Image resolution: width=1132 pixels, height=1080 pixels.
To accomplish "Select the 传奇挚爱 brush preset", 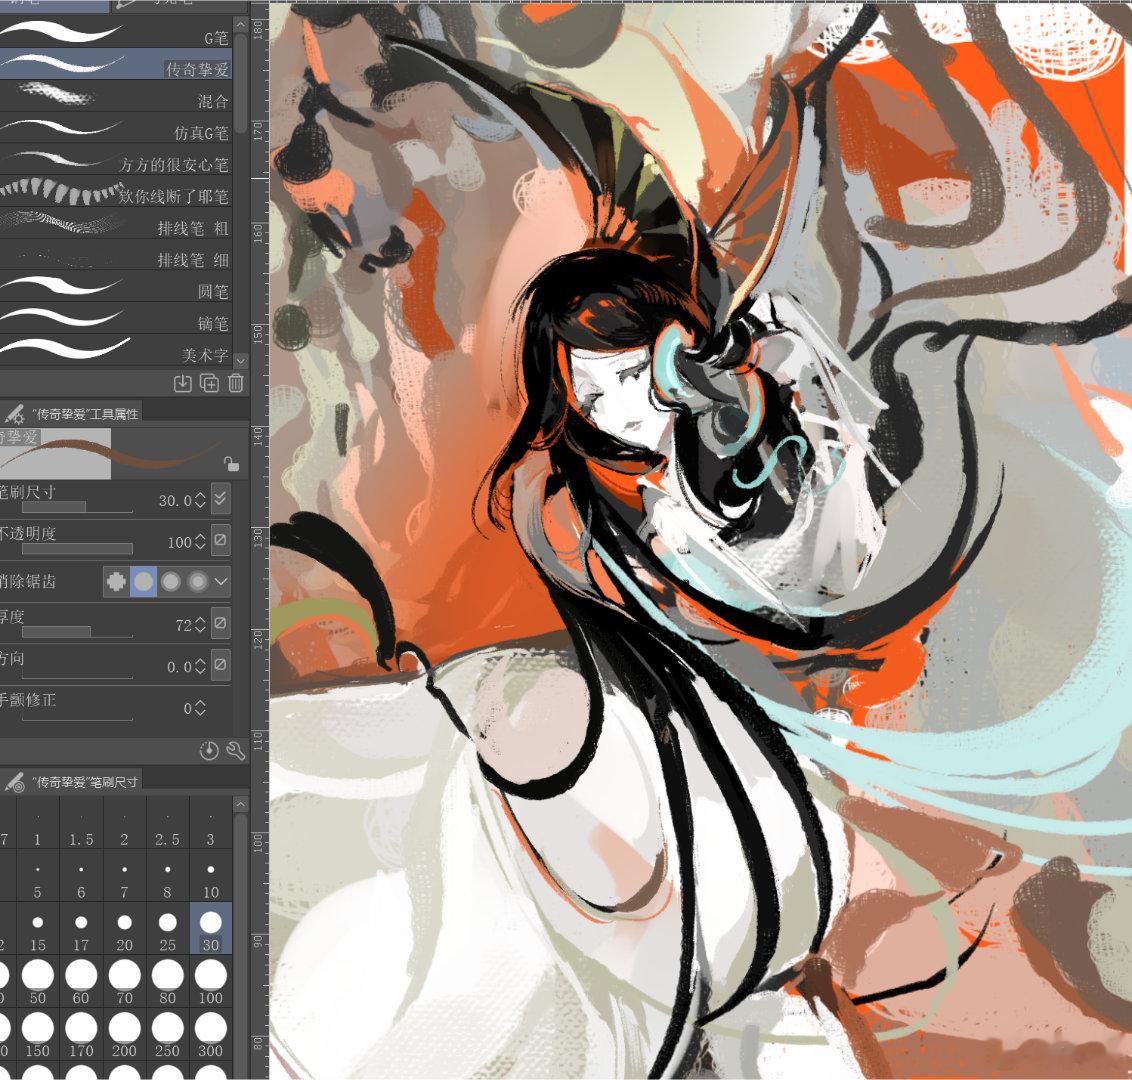I will (116, 64).
